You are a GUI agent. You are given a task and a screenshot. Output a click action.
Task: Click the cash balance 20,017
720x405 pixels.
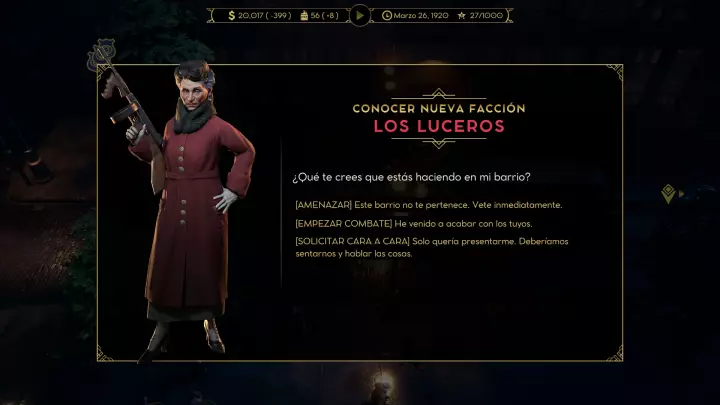(250, 16)
